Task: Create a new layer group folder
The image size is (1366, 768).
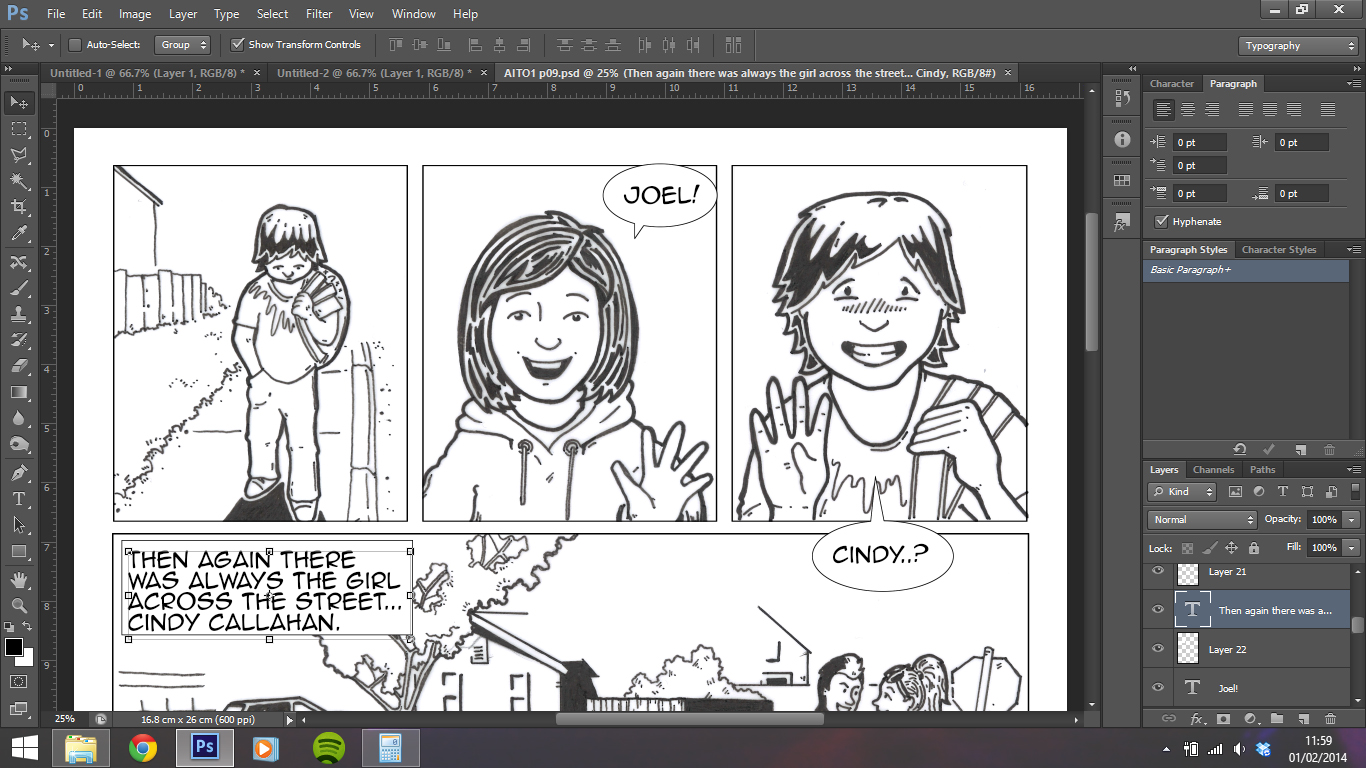Action: click(1277, 718)
